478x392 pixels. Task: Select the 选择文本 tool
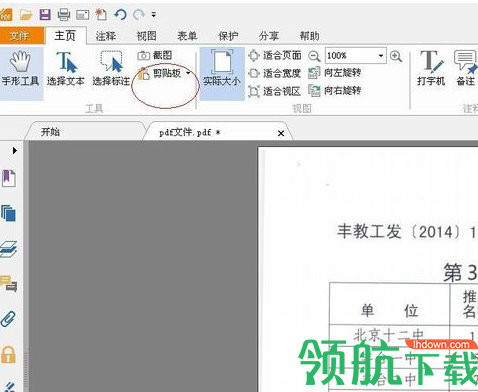pos(66,68)
